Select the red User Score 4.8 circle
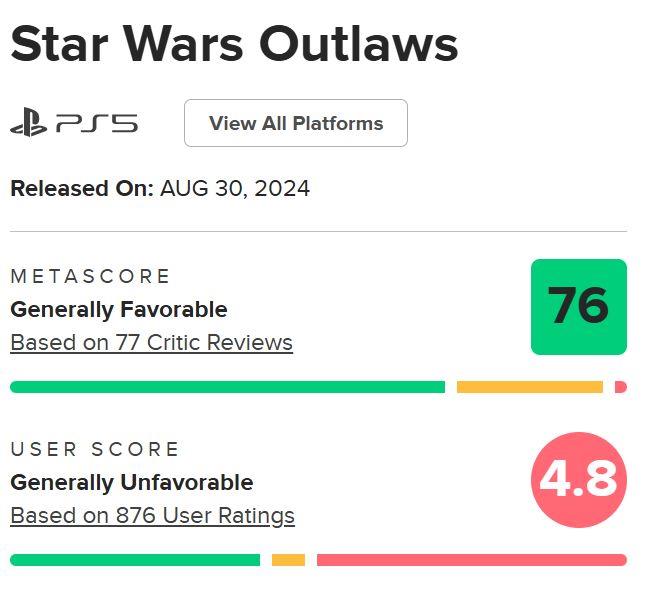Image resolution: width=649 pixels, height=596 pixels. [579, 480]
